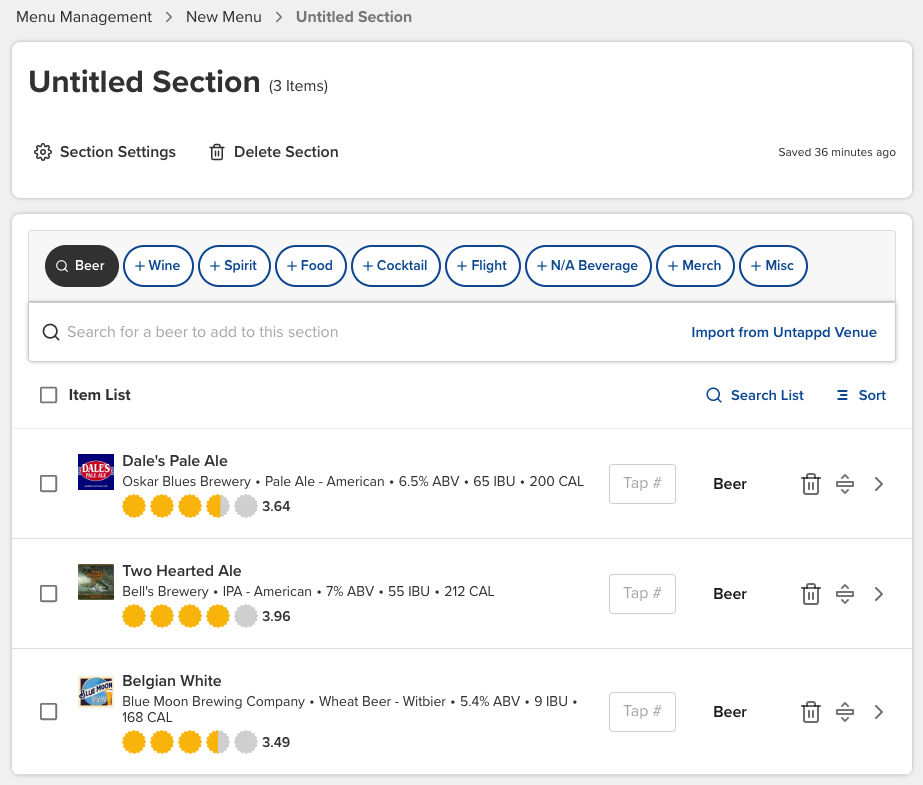
Task: Click Import from Untappd Venue link
Action: click(x=783, y=332)
